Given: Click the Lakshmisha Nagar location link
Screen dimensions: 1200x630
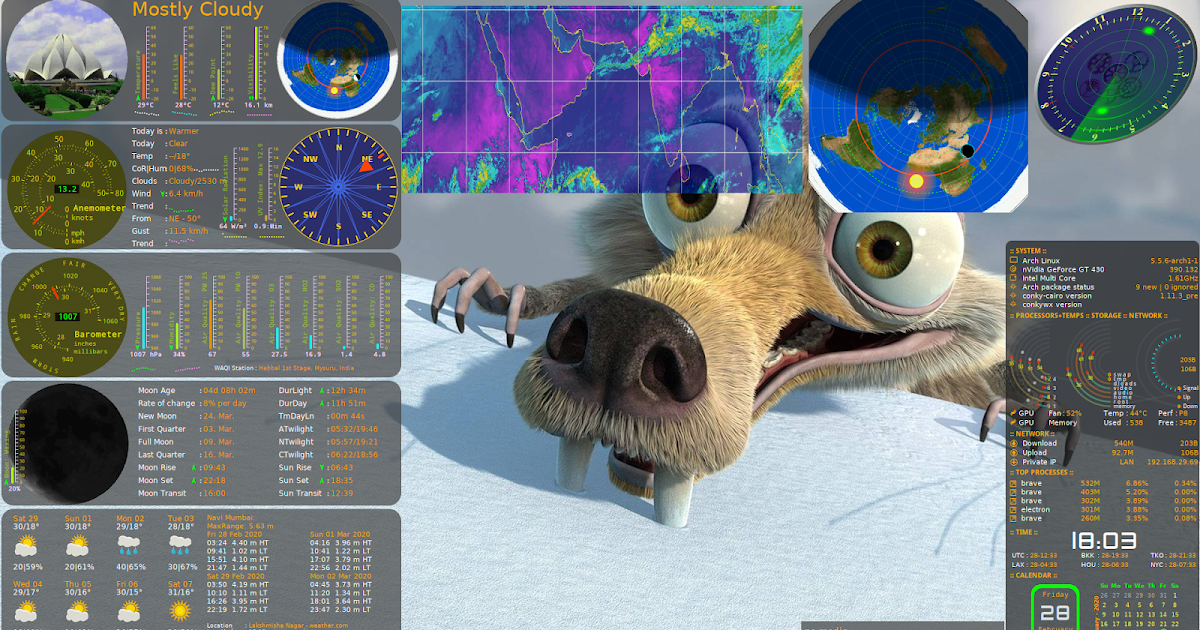Looking at the screenshot, I should tap(298, 625).
